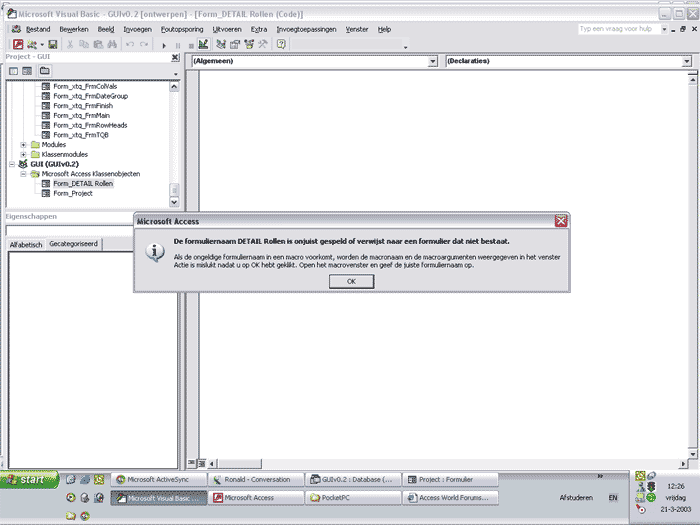Click the help question input field

(619, 29)
